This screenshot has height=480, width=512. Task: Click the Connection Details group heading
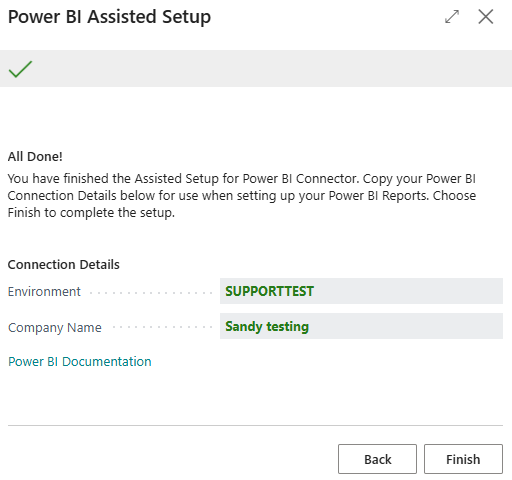64,264
